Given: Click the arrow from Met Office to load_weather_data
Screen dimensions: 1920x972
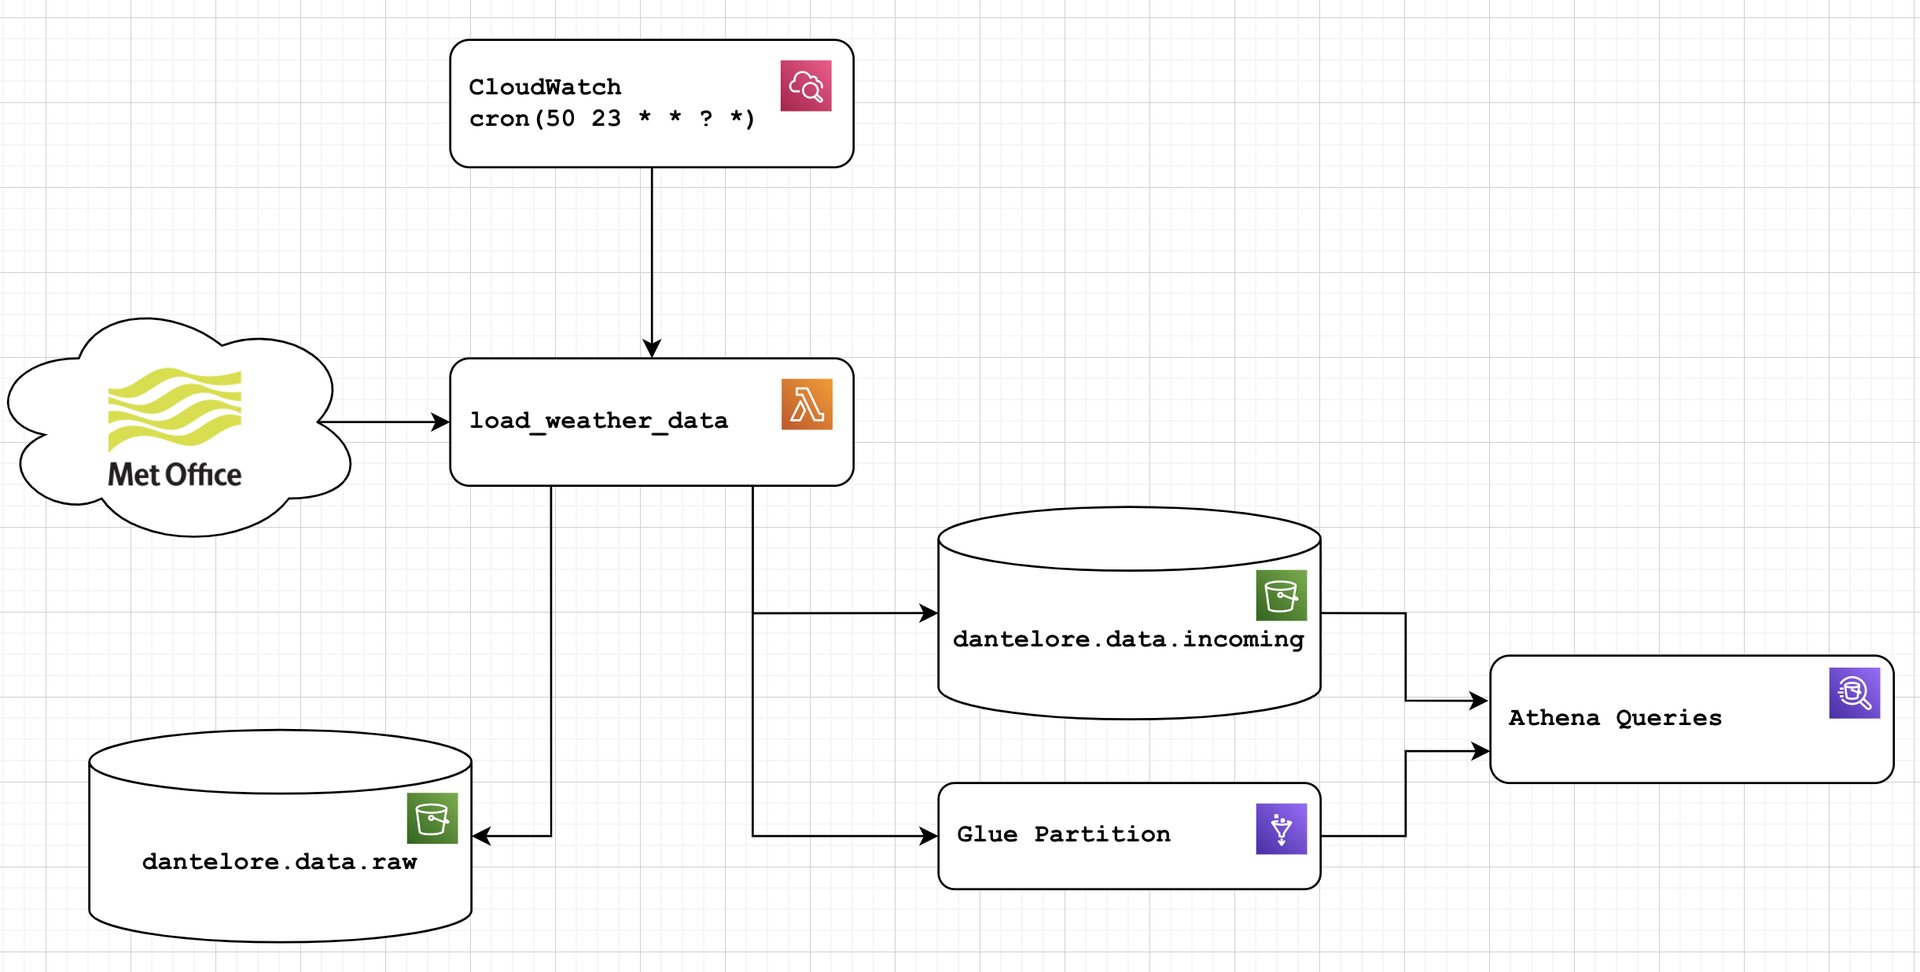Looking at the screenshot, I should (x=385, y=422).
